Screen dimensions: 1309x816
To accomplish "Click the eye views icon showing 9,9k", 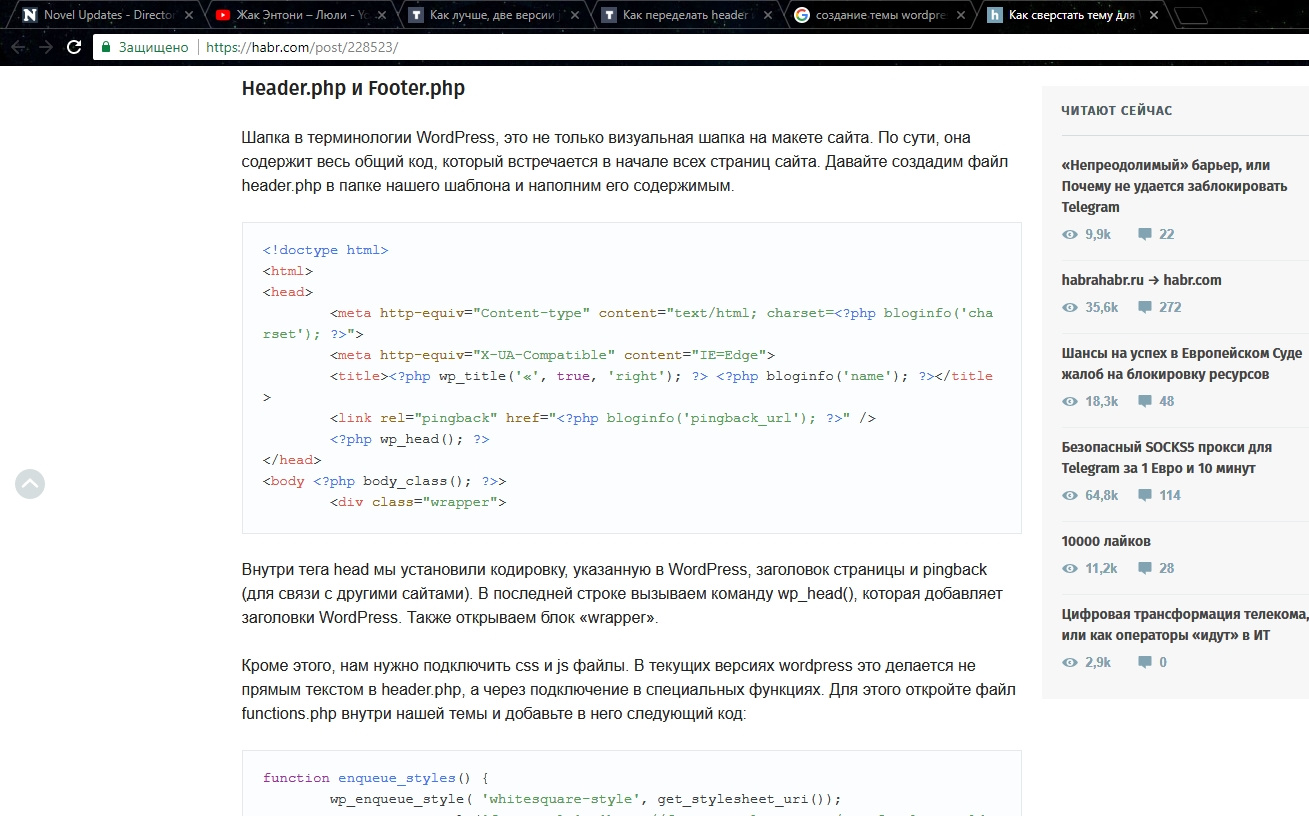I will [1070, 234].
